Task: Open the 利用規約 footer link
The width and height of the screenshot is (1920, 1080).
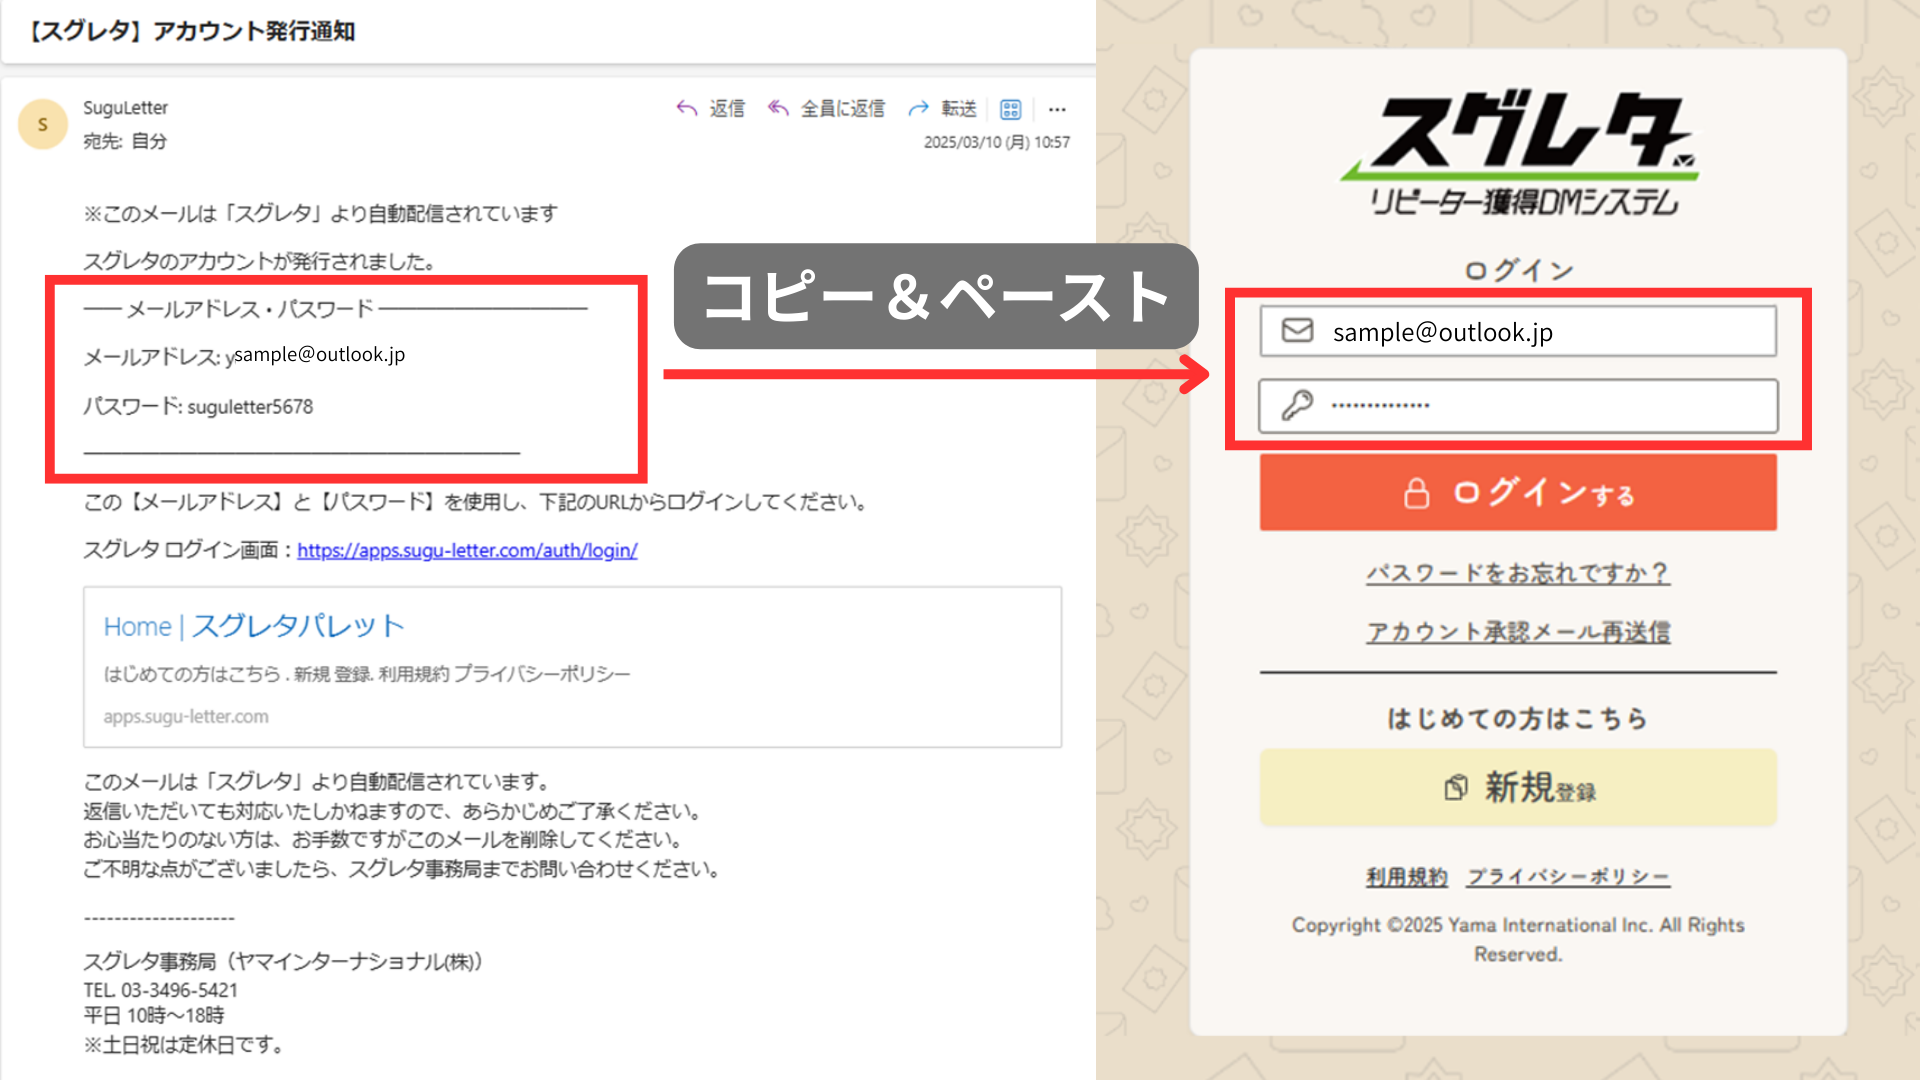Action: [1406, 877]
